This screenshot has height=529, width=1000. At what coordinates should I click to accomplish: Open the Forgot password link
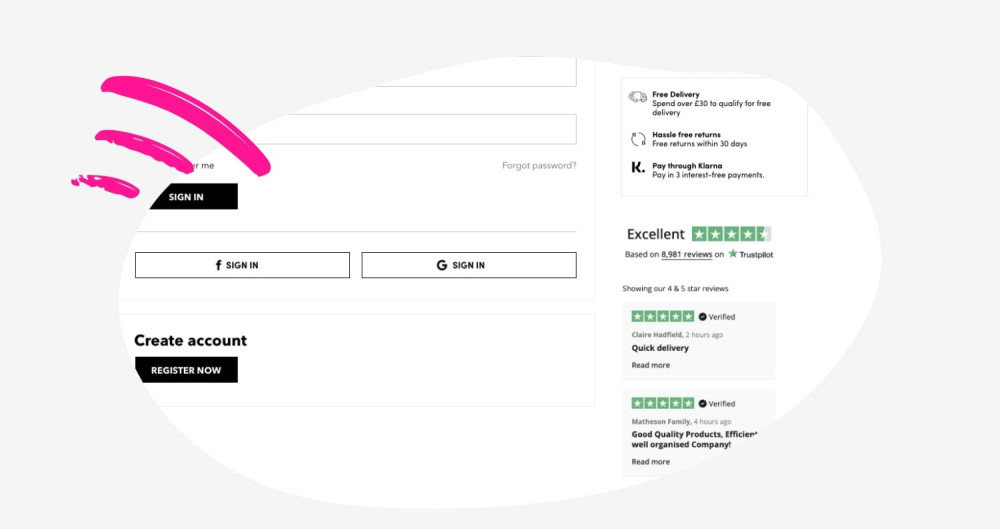point(539,166)
